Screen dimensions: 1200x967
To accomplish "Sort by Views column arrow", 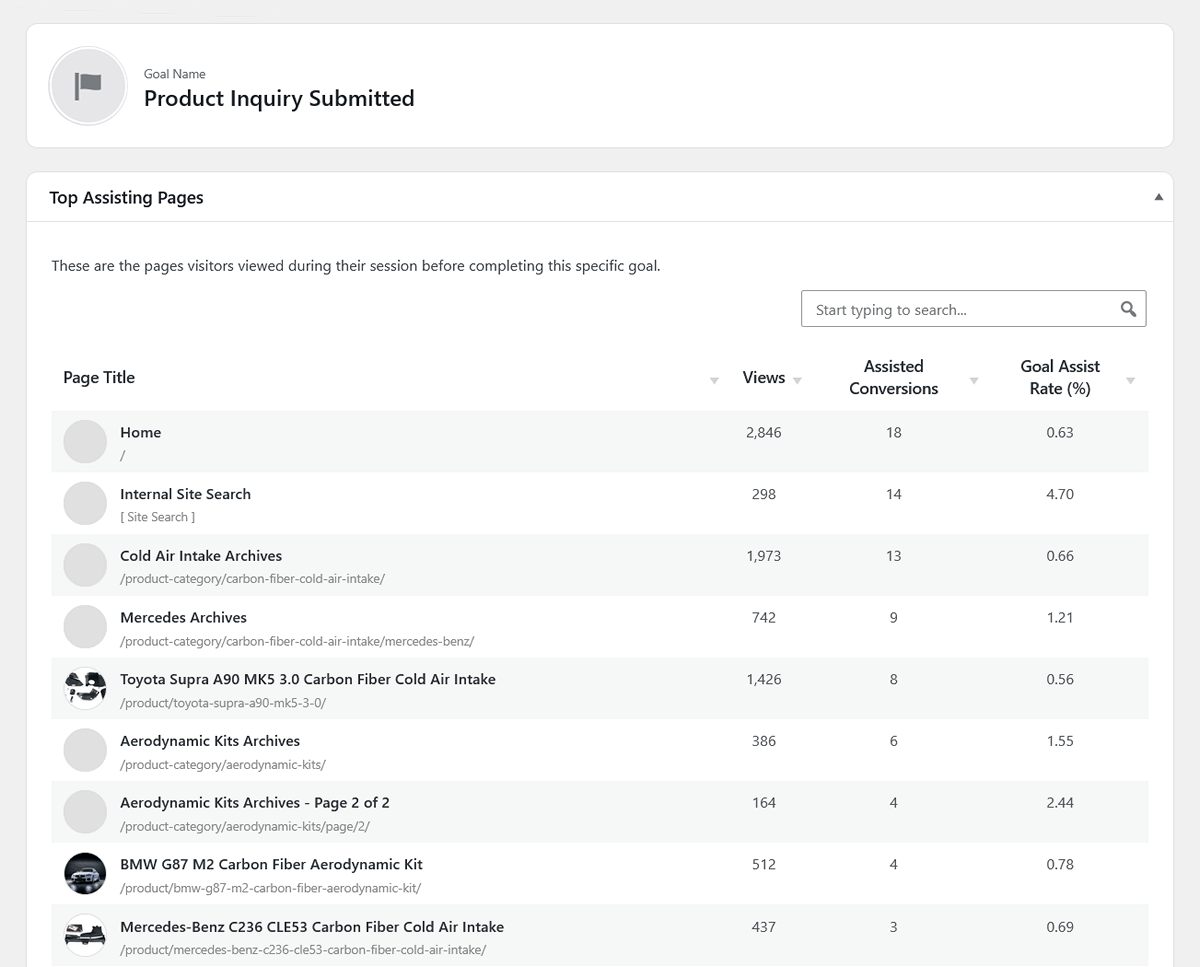I will click(797, 380).
